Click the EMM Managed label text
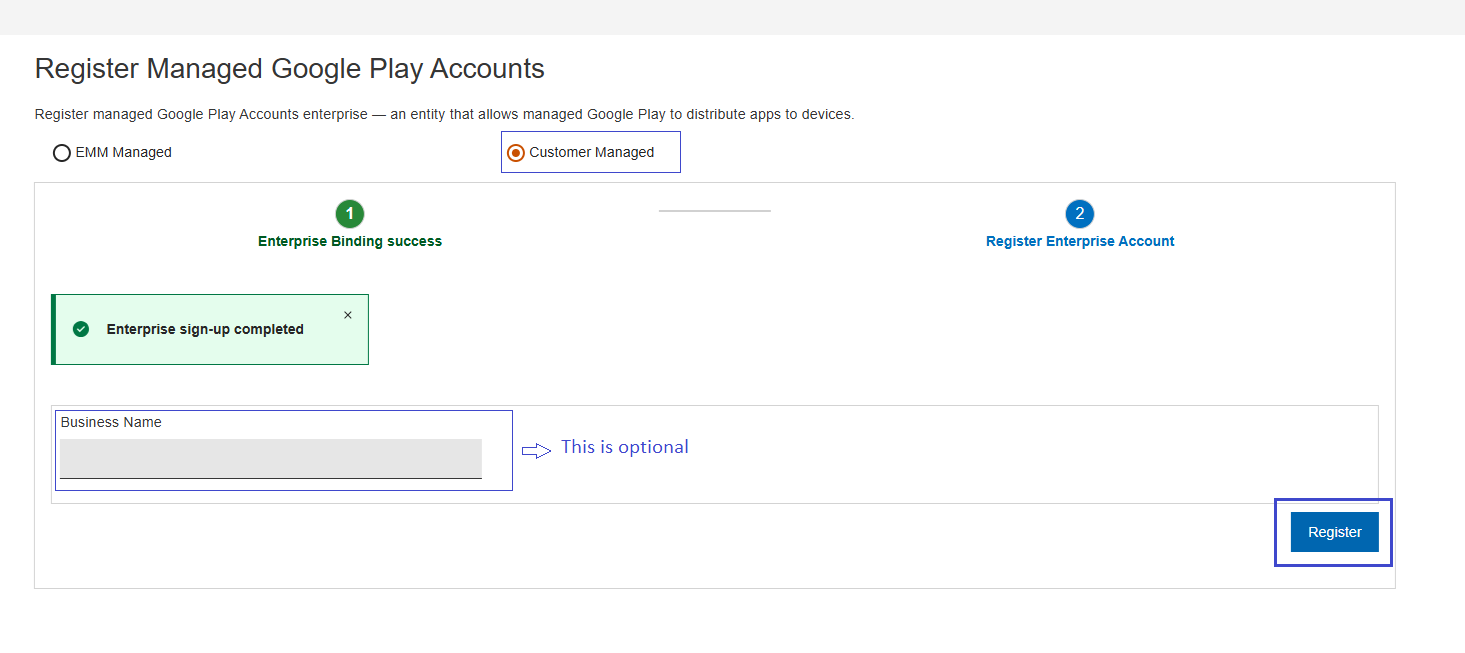Viewport: 1465px width, 653px height. coord(124,153)
